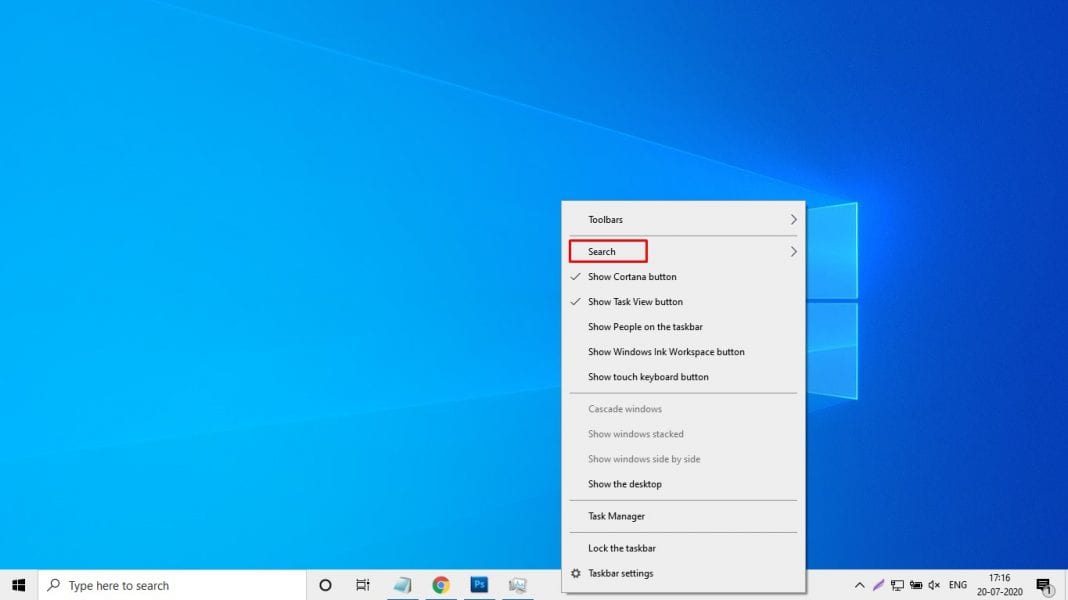Screen dimensions: 1068x600
Task: Expand hidden icons in the system tray
Action: point(859,585)
